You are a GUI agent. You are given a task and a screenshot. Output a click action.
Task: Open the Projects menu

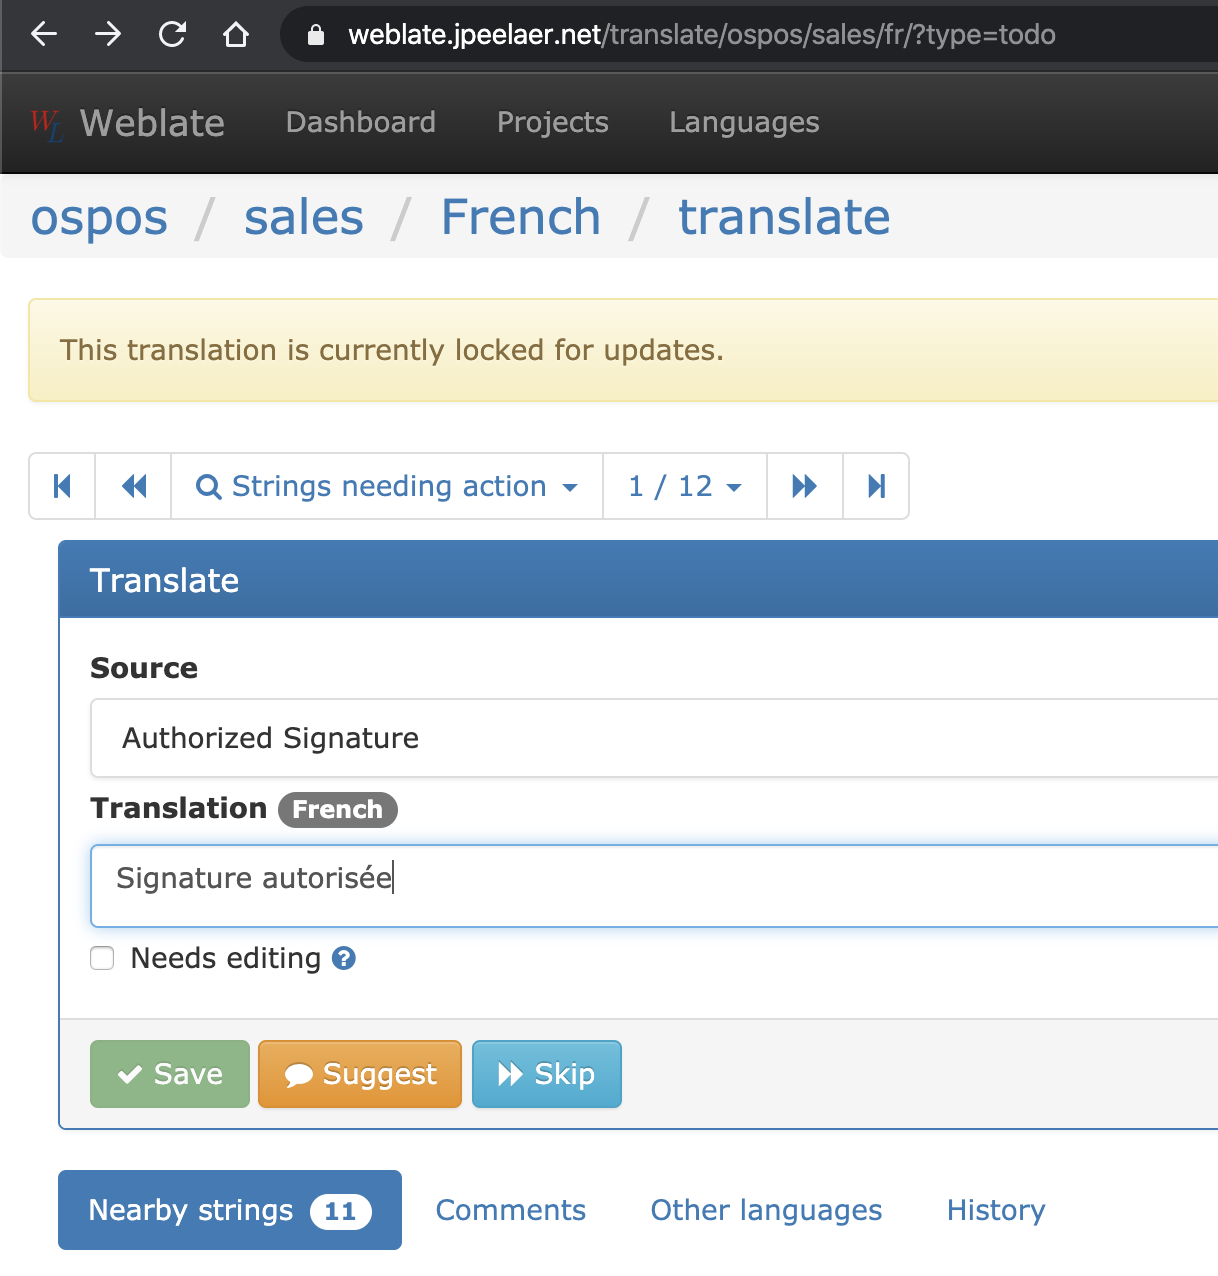[x=552, y=122]
